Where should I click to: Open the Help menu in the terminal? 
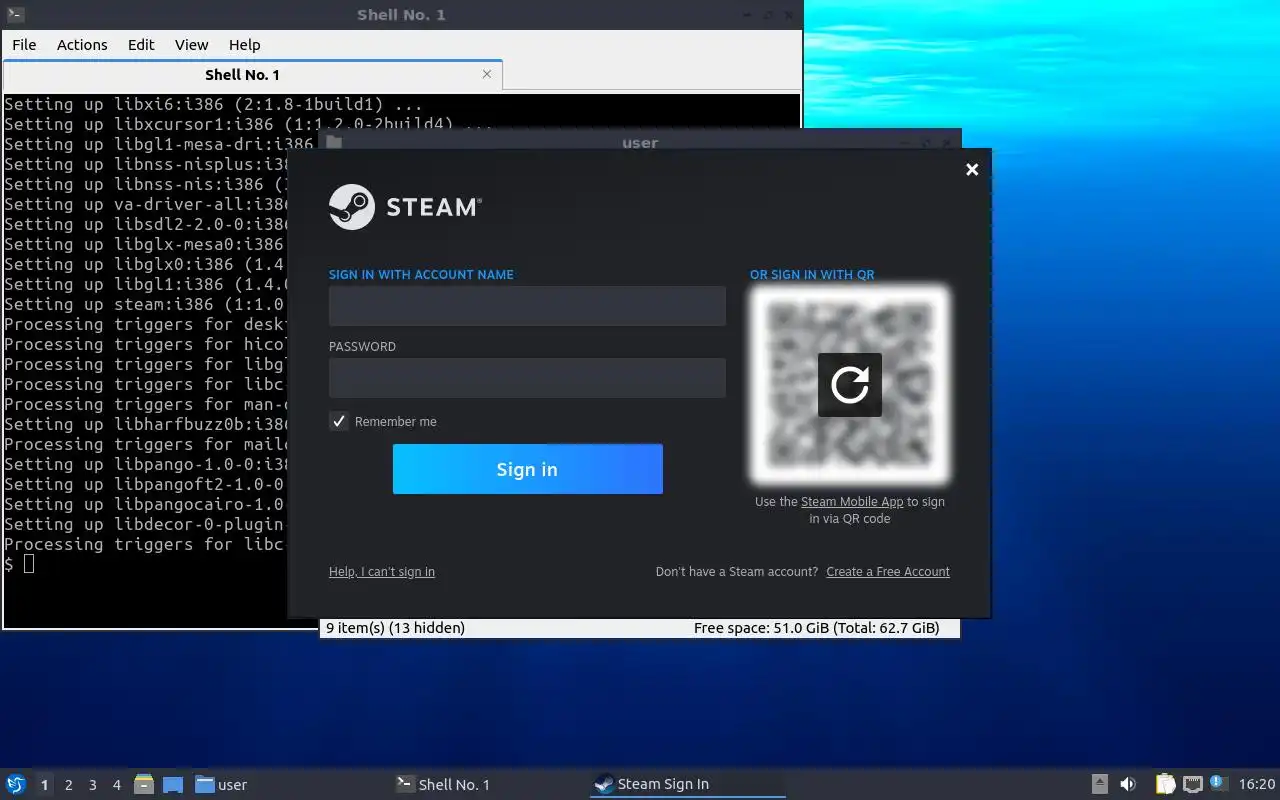244,44
